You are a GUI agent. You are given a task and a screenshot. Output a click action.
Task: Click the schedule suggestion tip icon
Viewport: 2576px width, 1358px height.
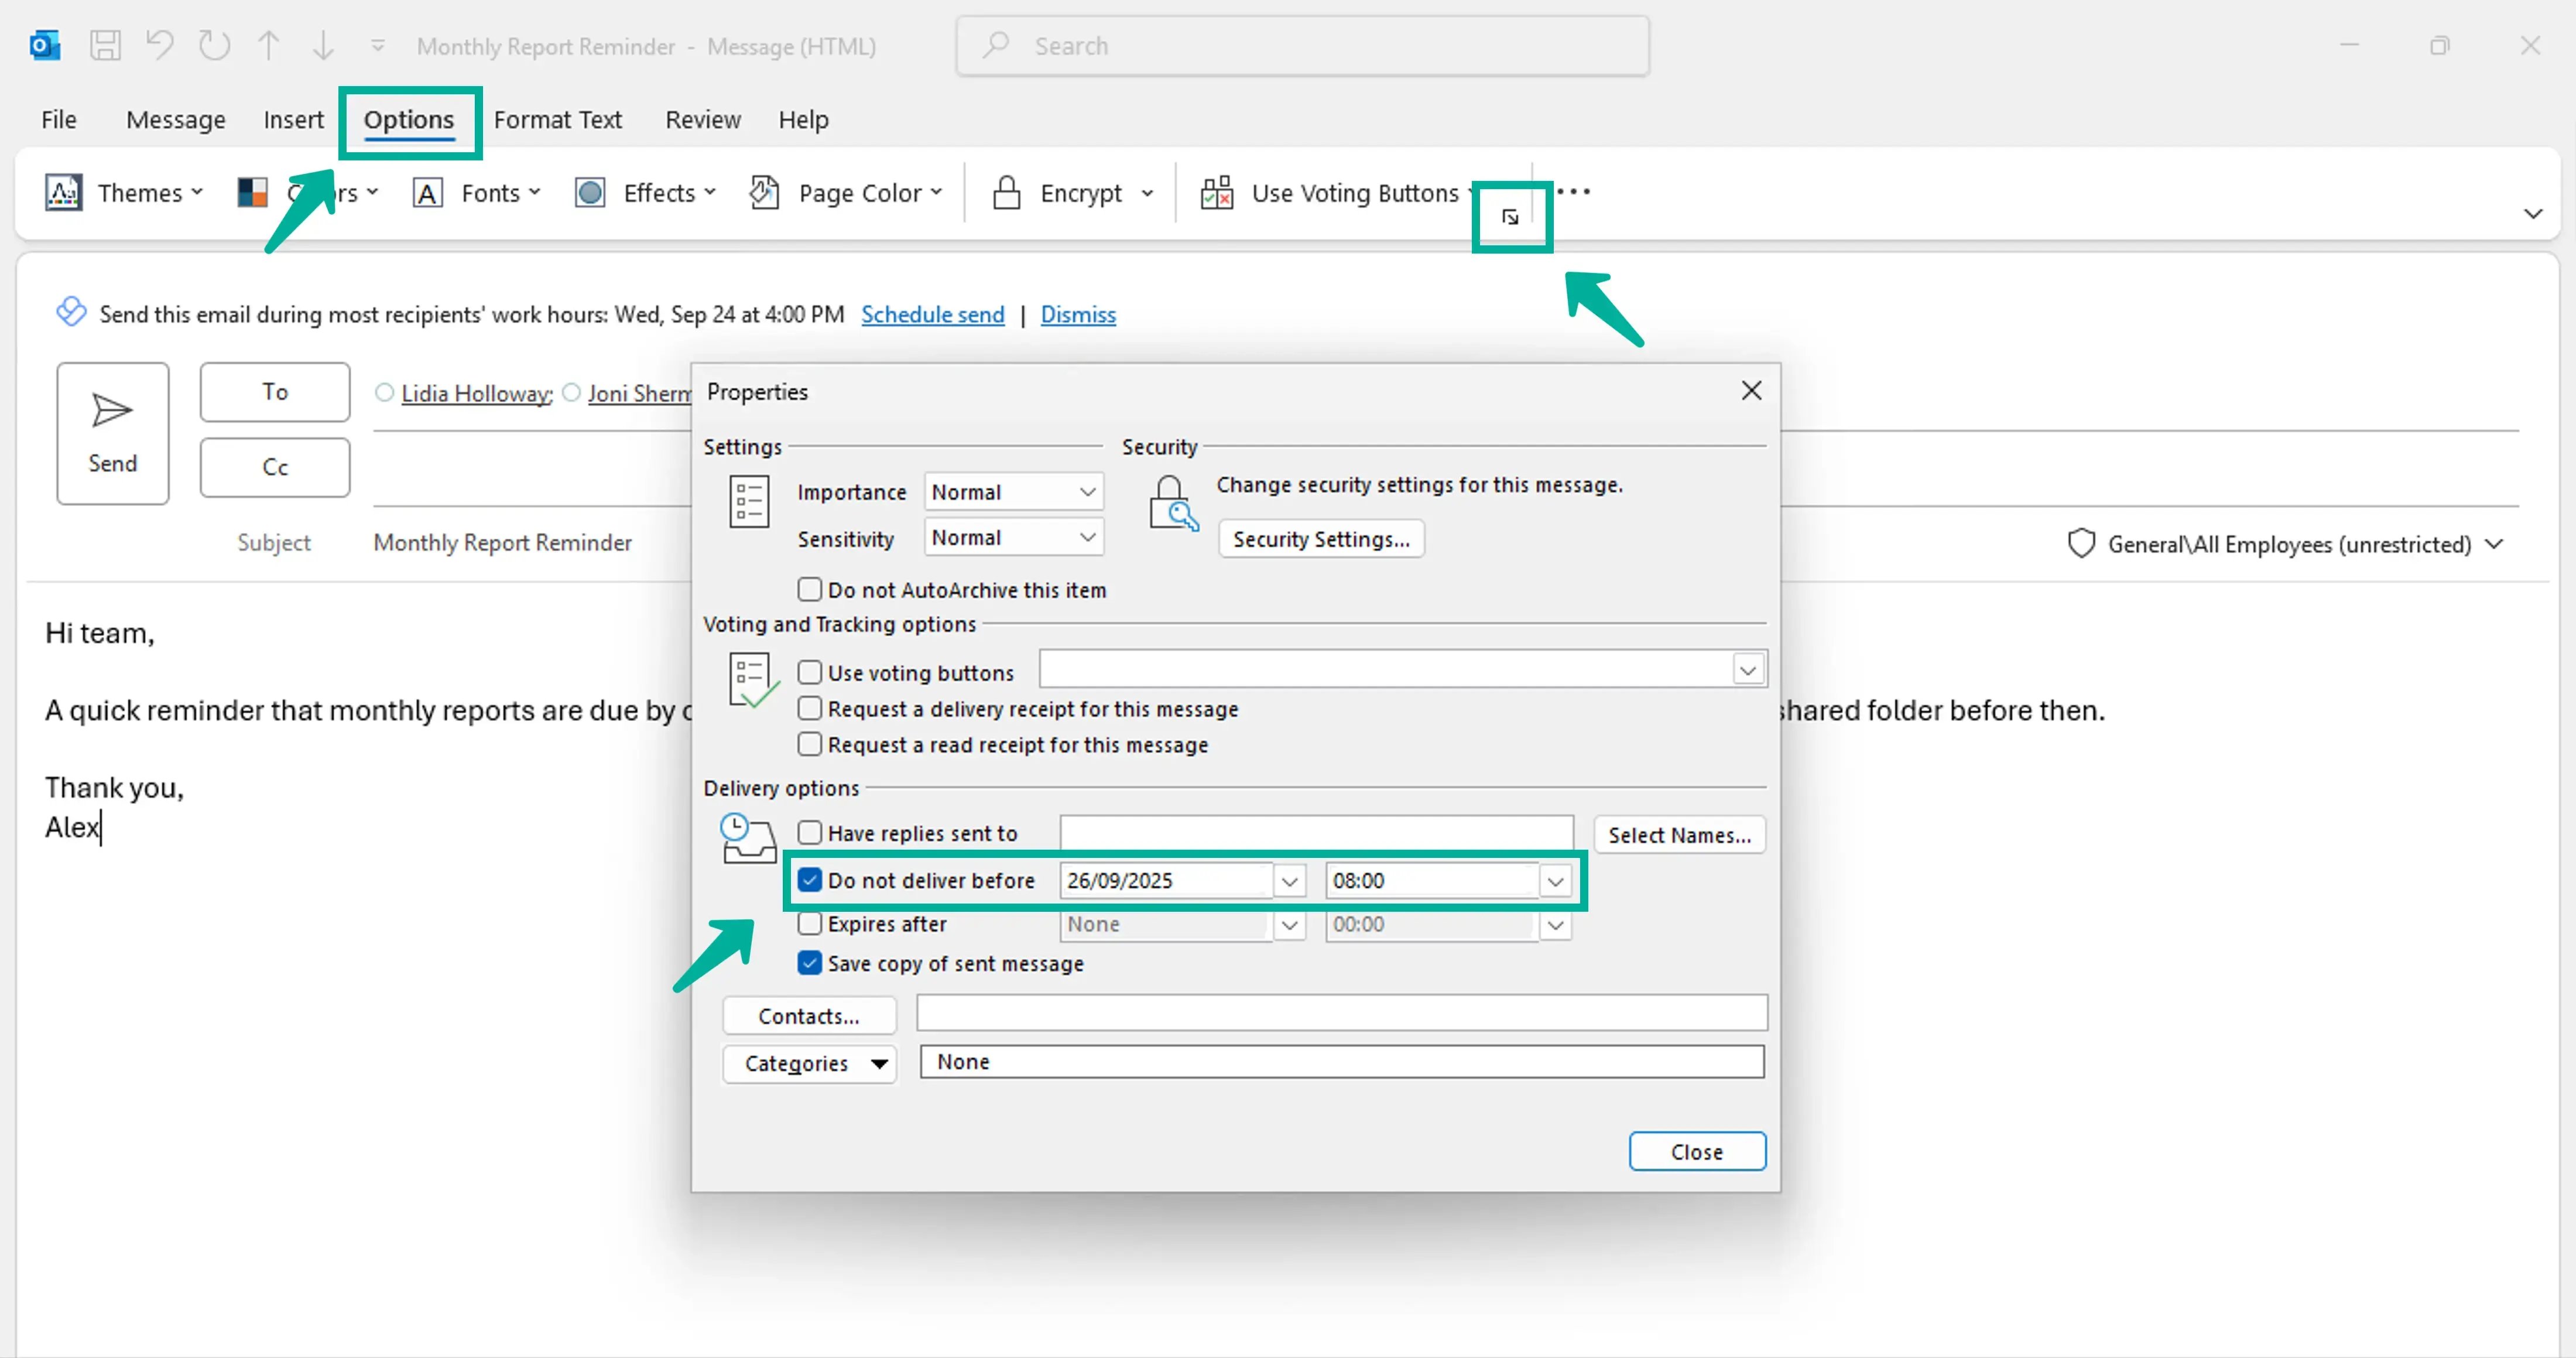(71, 312)
